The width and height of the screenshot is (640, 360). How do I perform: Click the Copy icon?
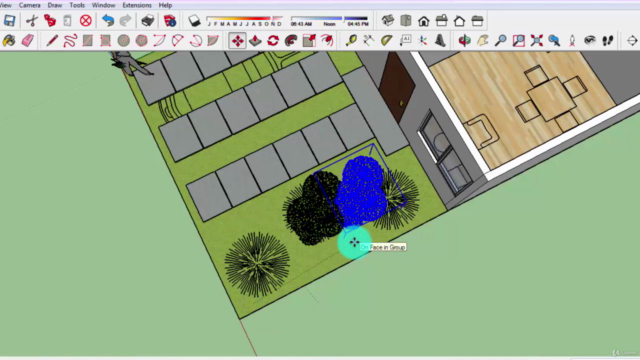tap(49, 20)
